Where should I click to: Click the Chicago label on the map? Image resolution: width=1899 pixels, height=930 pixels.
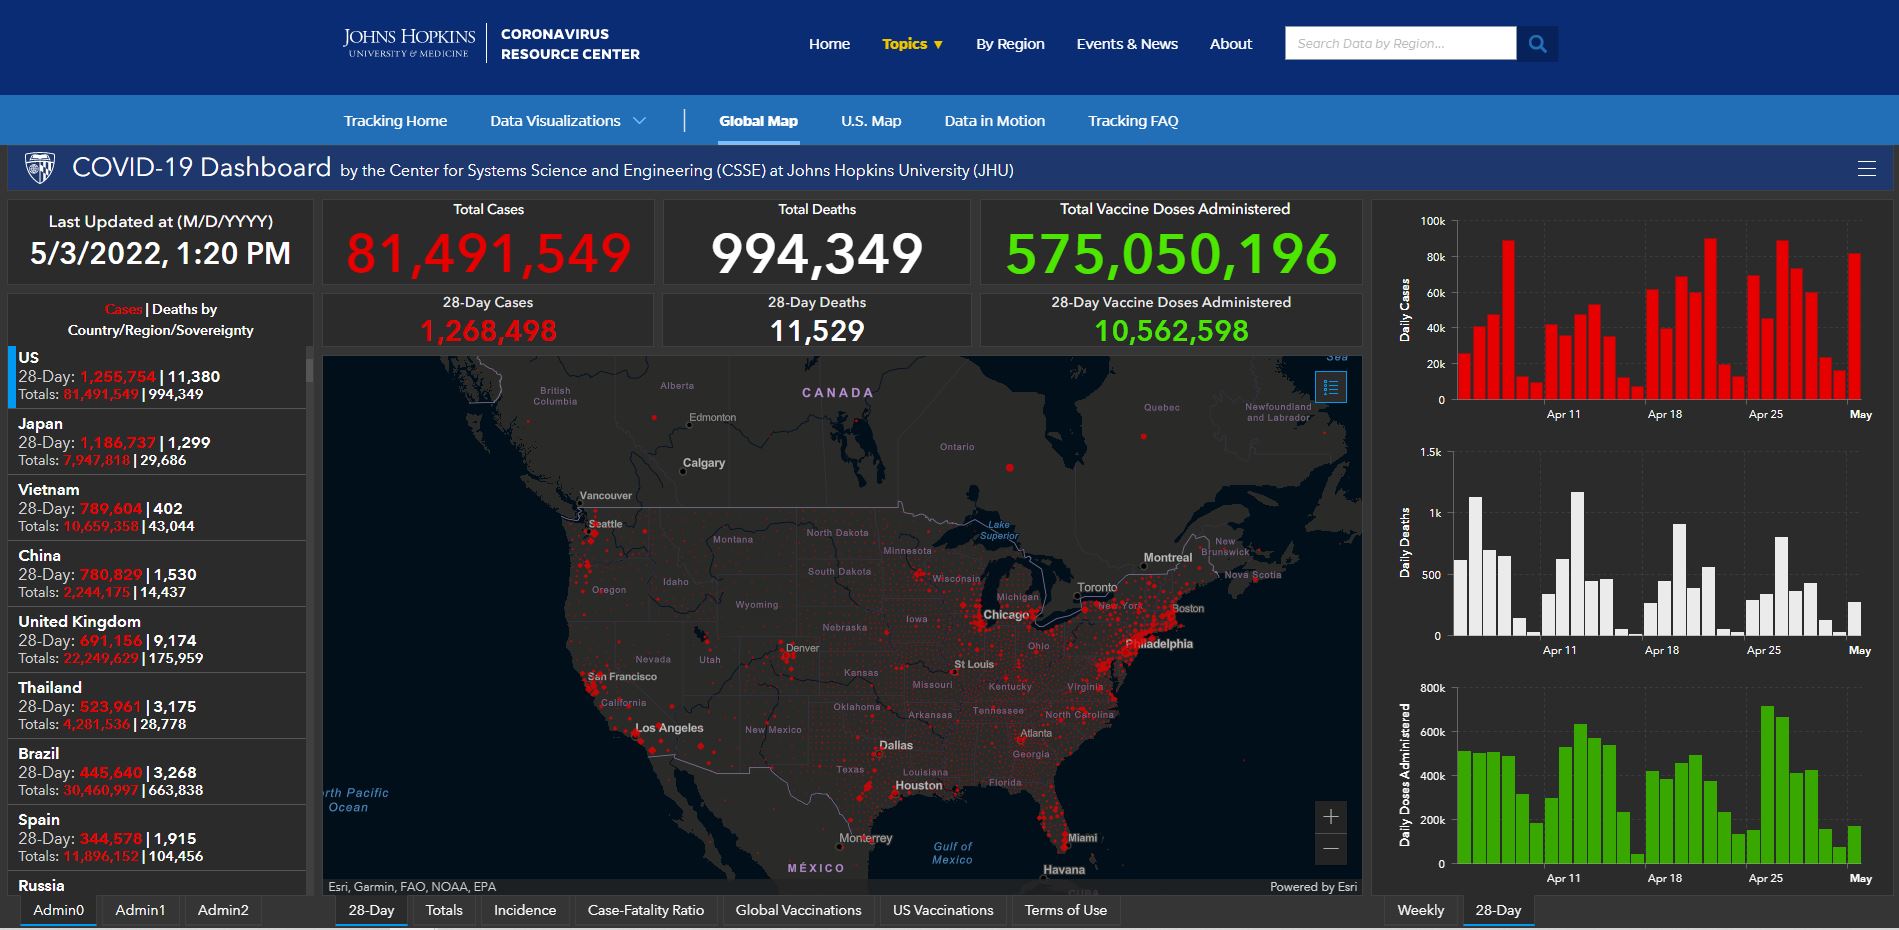[1005, 615]
